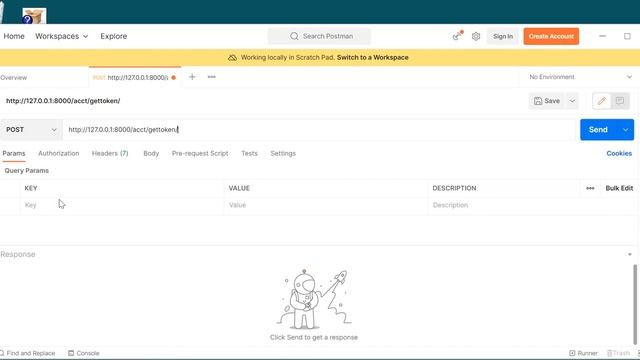Send the POST request
Image resolution: width=640 pixels, height=360 pixels.
598,130
